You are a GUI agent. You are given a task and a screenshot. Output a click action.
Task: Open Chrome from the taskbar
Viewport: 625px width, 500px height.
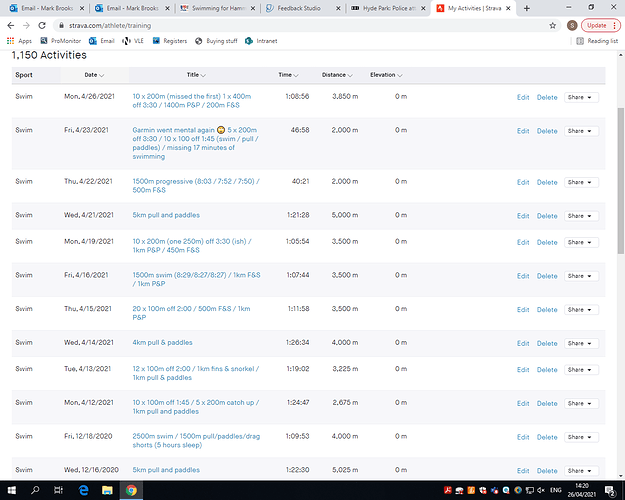click(131, 490)
